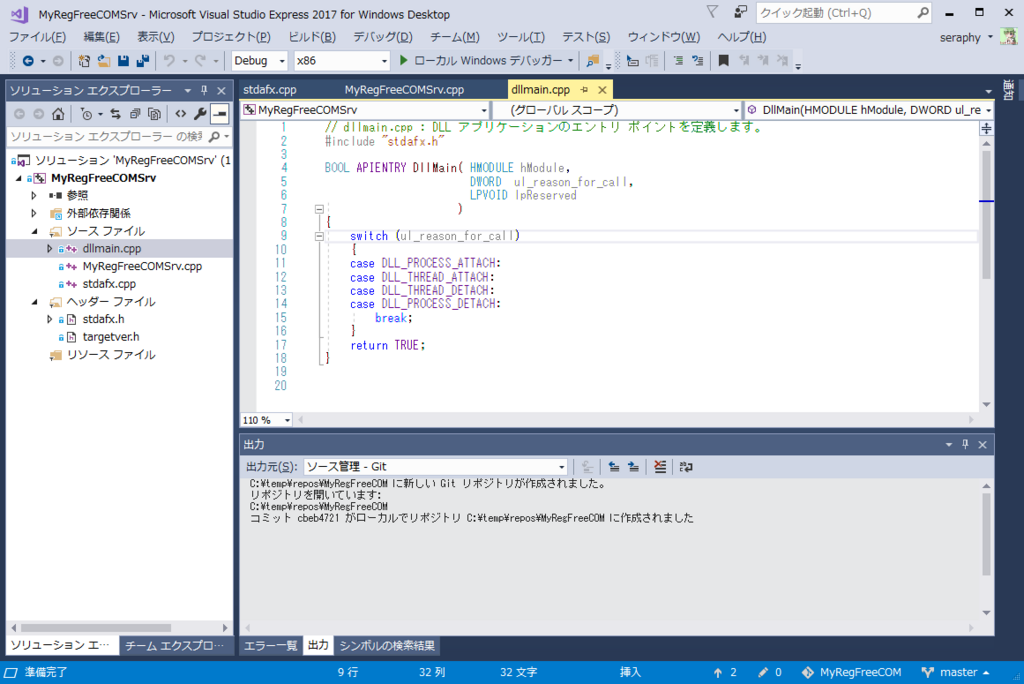Click the Save All toolbar icon
Image resolution: width=1024 pixels, height=684 pixels.
pyautogui.click(x=142, y=61)
